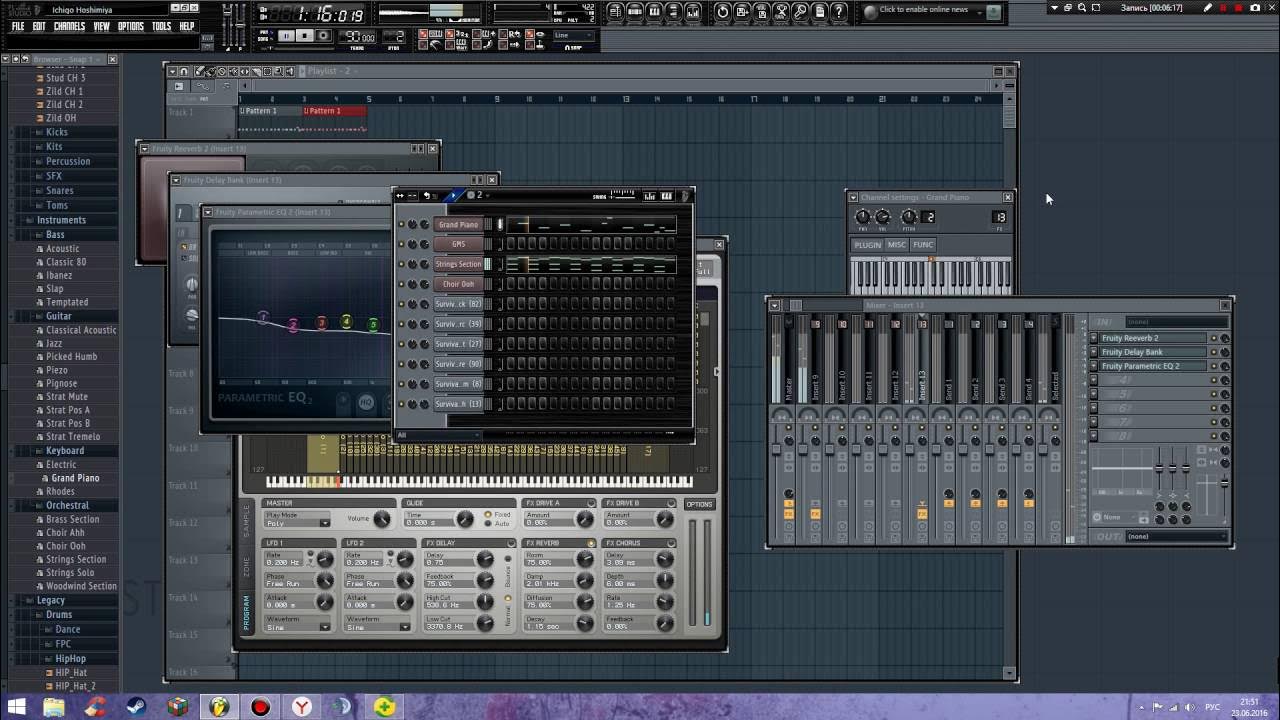Select the Strings Section channel button
Screen dimensions: 1280x720
458,264
